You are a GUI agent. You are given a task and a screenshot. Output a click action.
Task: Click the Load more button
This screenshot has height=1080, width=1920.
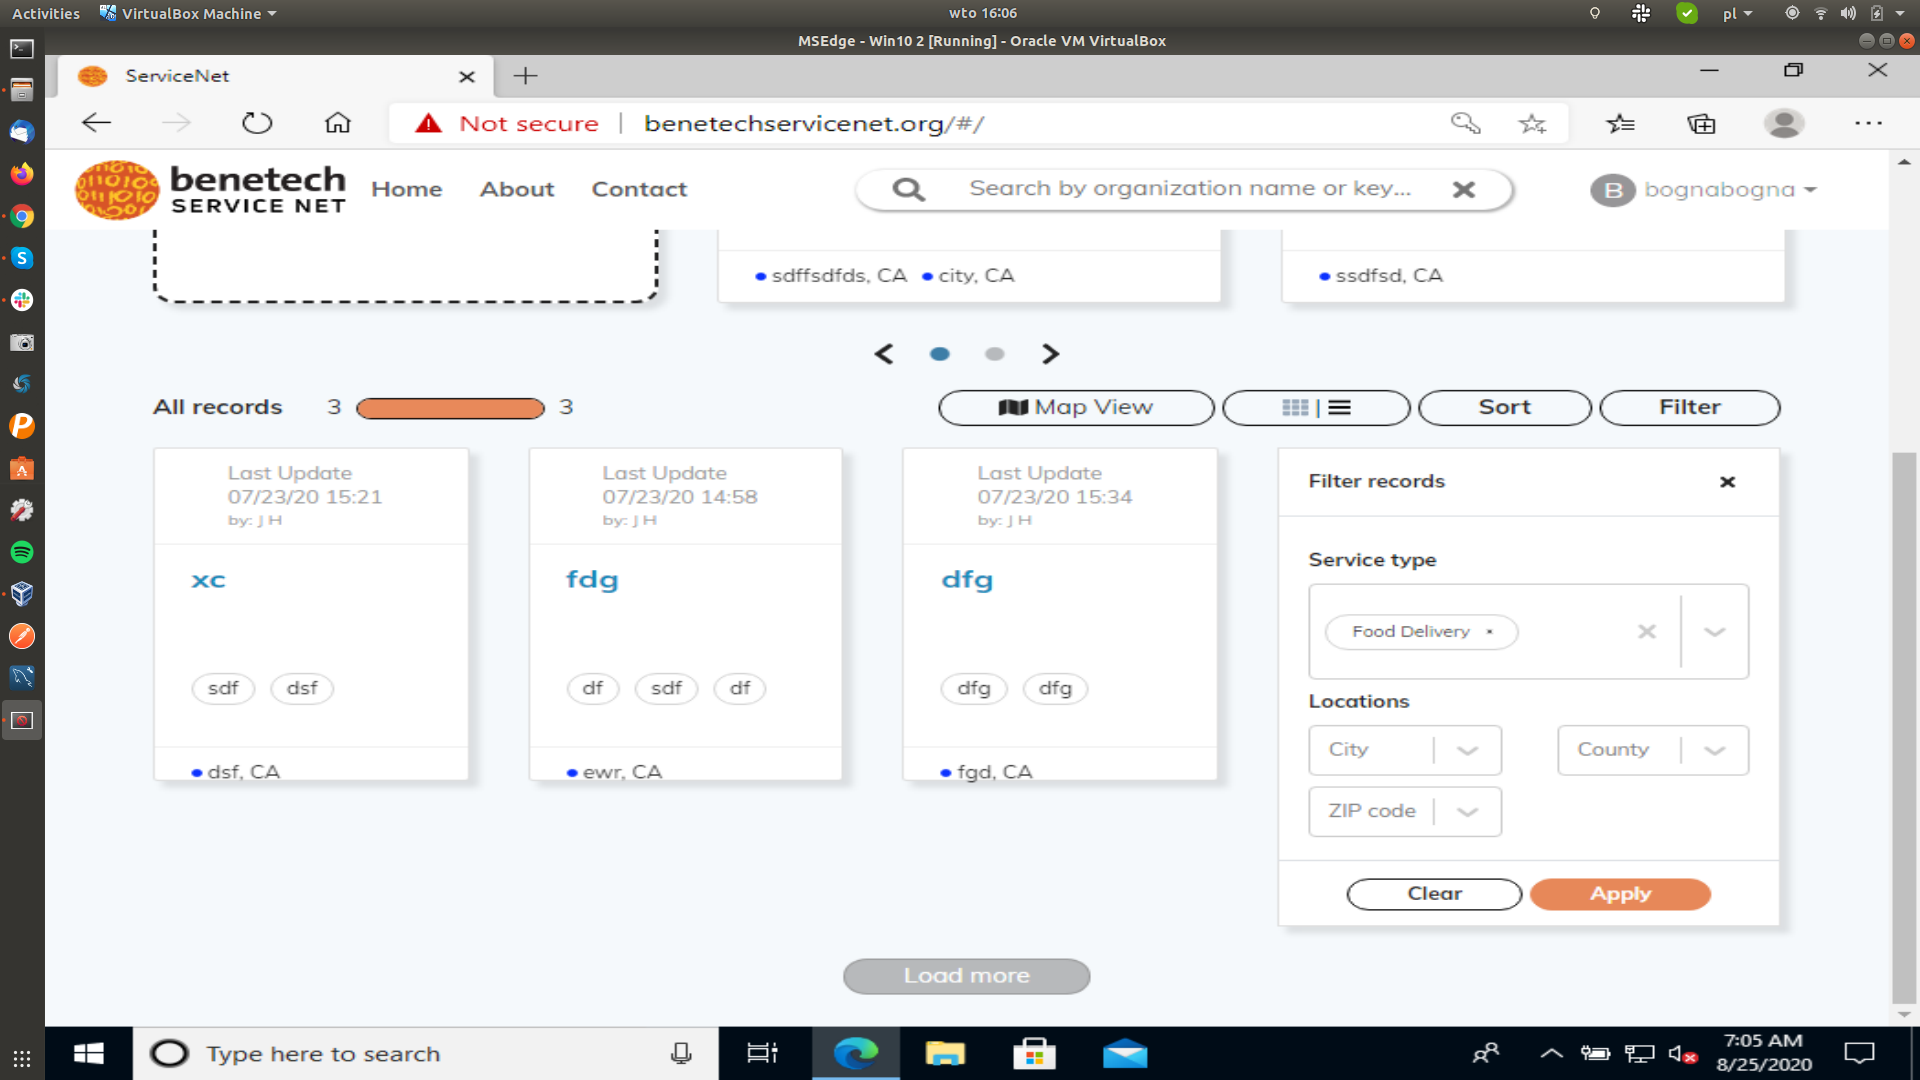coord(966,975)
